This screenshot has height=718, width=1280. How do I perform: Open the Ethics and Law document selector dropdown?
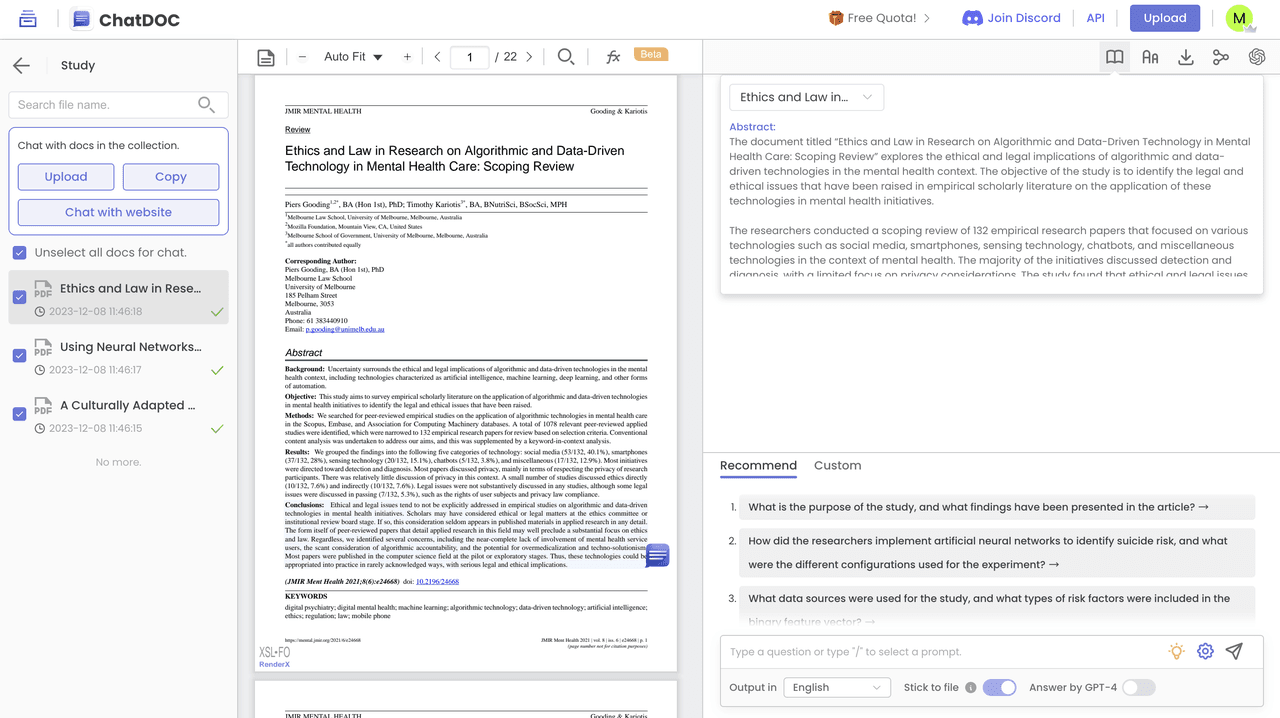[x=806, y=97]
